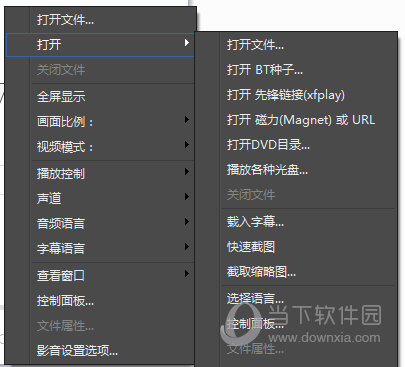Select 打开文件... in the 打开 submenu
405x367 pixels.
(296, 45)
